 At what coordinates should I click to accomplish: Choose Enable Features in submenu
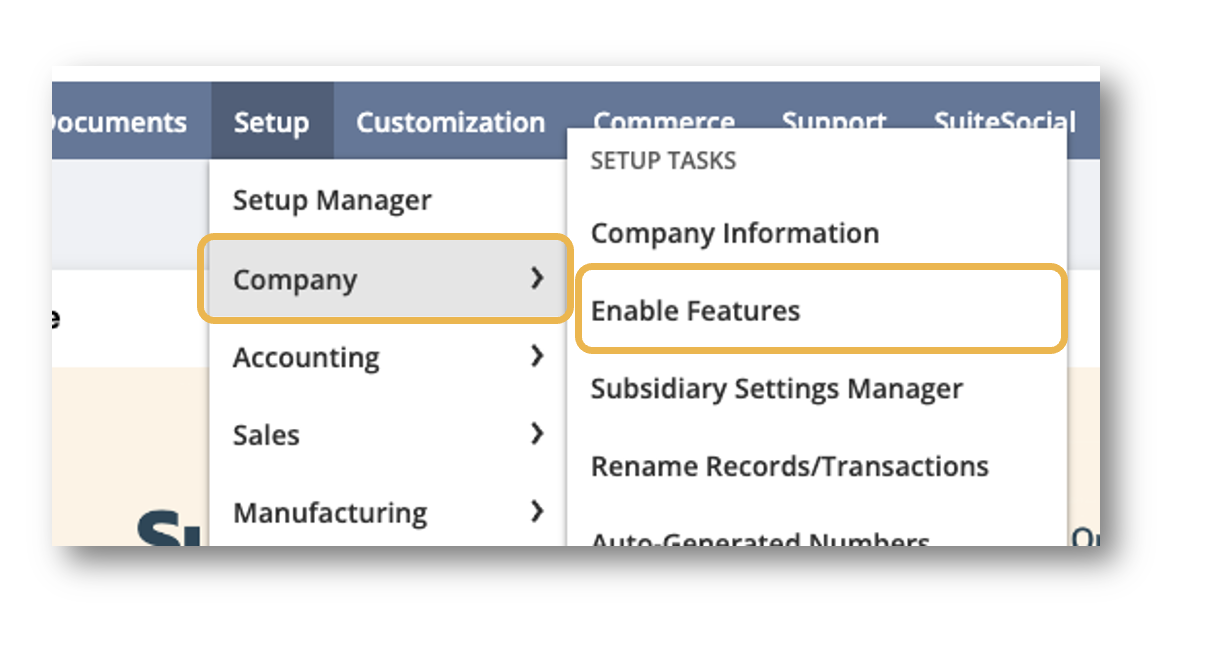[821, 309]
